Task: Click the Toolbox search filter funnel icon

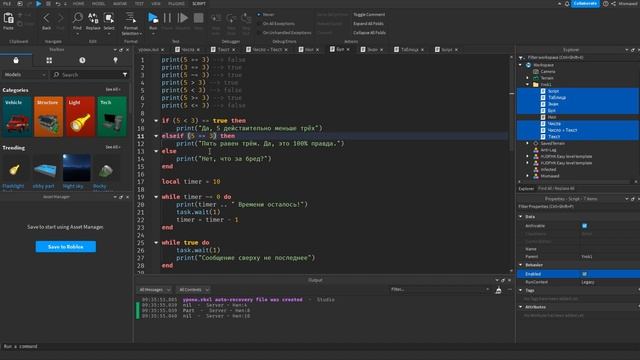Action: pos(125,75)
